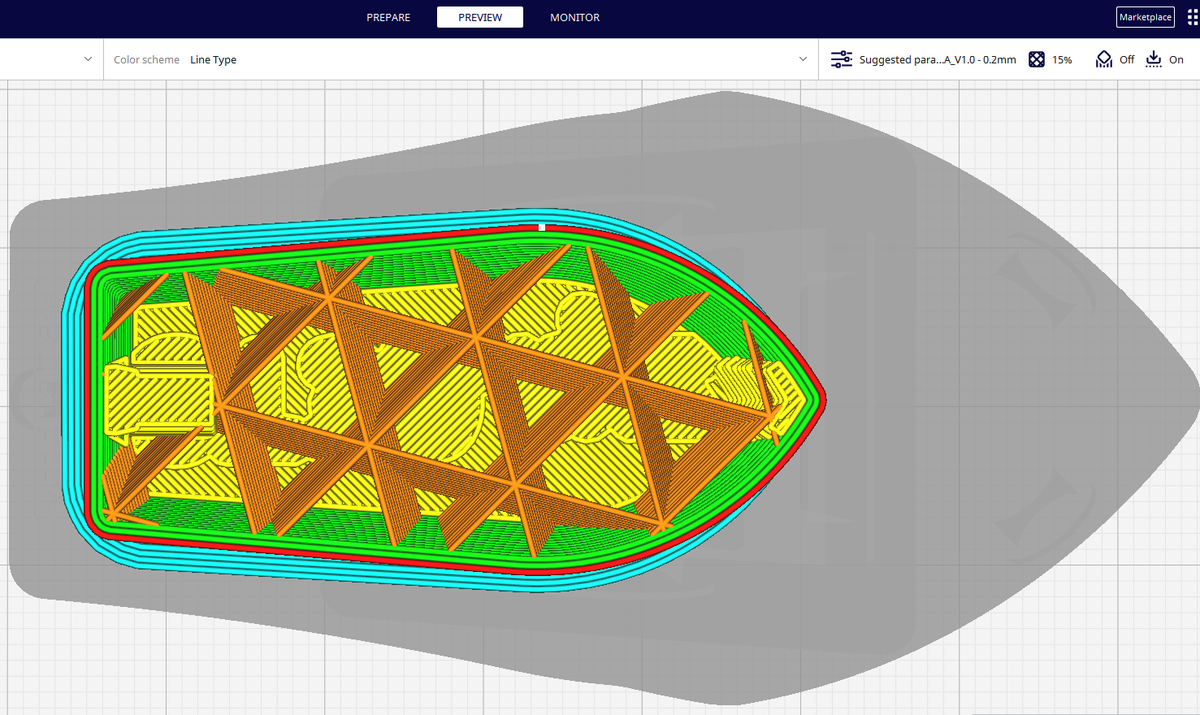The image size is (1200, 715).
Task: Toggle build plate adhesion On
Action: (x=1178, y=59)
